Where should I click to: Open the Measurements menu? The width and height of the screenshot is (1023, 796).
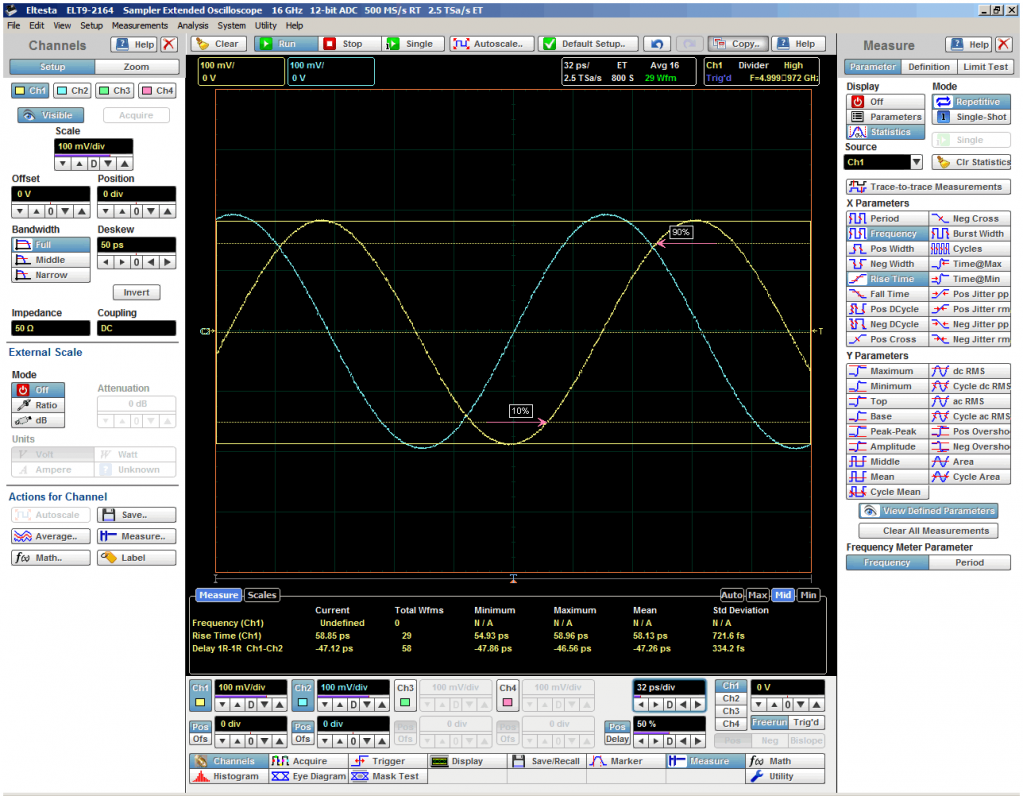(x=139, y=25)
